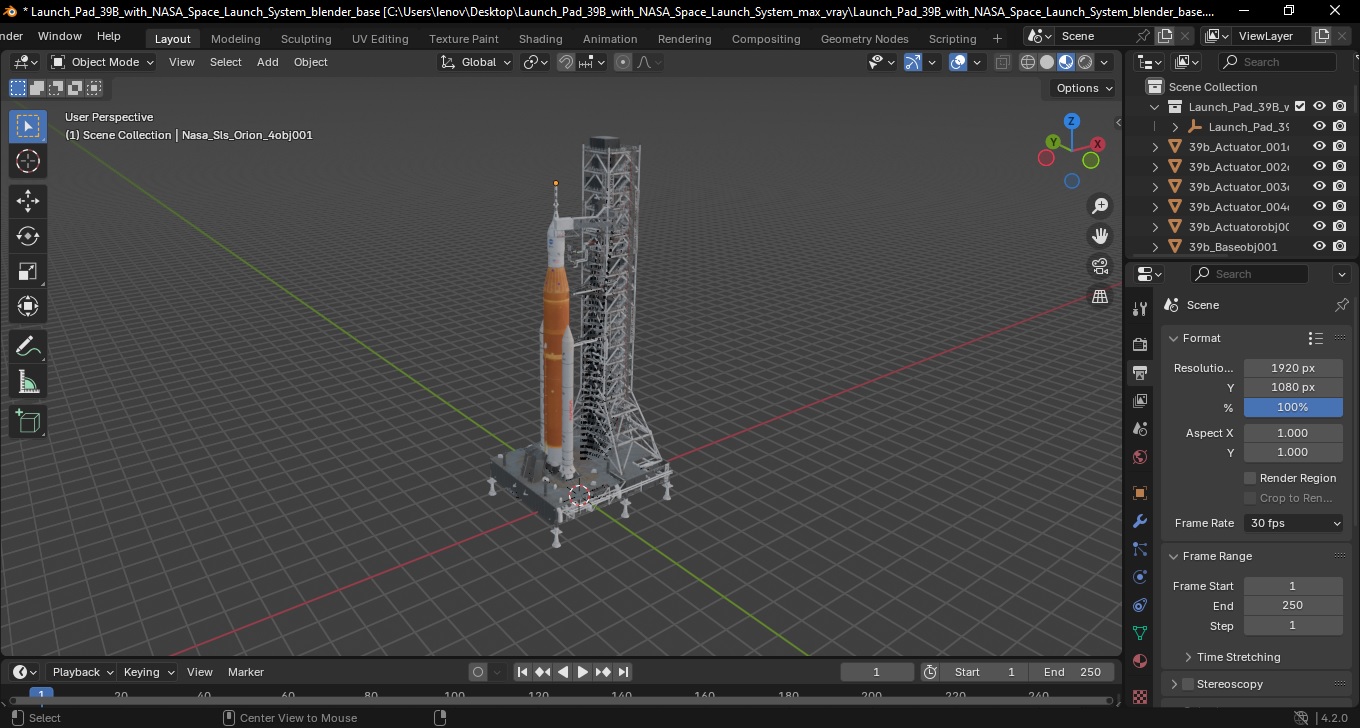Image resolution: width=1360 pixels, height=728 pixels.
Task: Open the Object Mode dropdown
Action: click(103, 62)
